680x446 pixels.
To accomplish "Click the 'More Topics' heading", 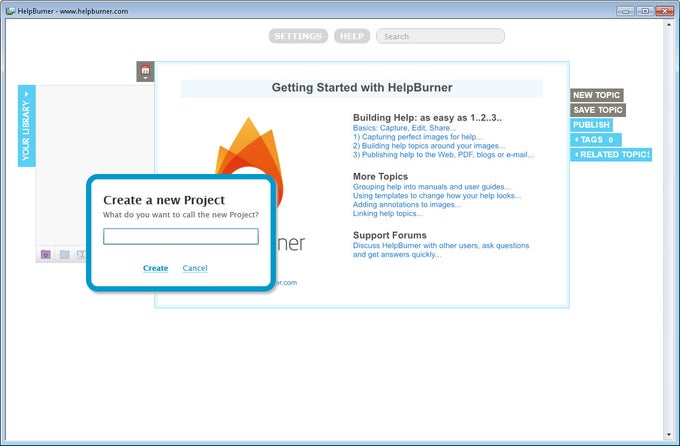I will point(380,176).
